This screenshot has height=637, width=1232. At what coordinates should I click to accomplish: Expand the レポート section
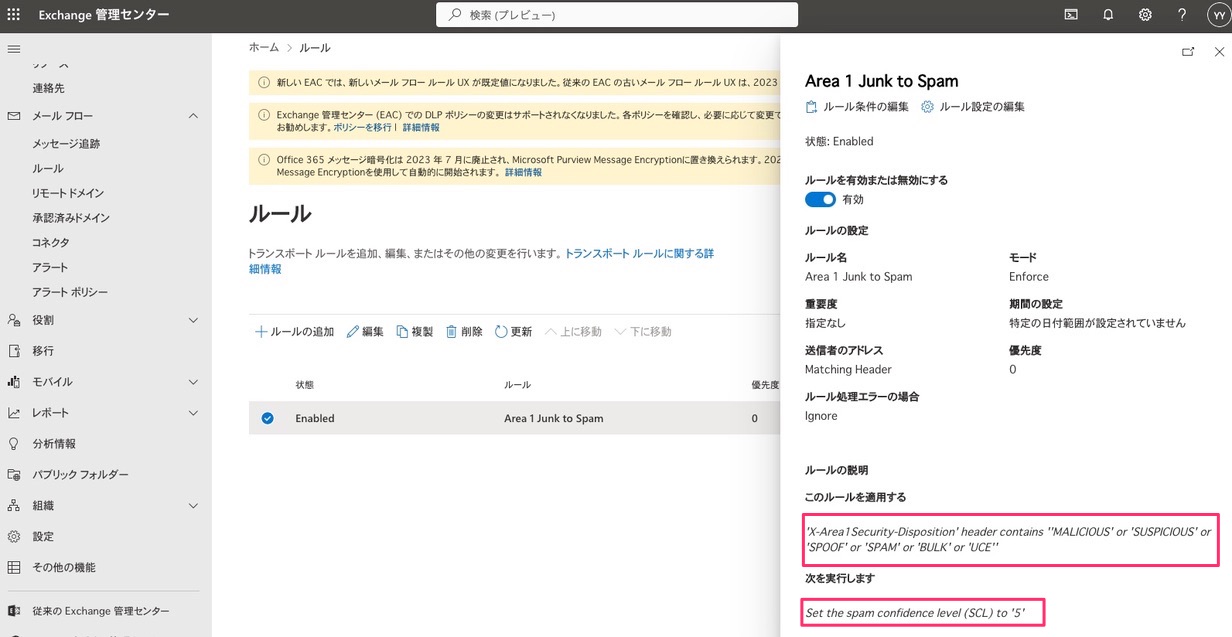click(193, 411)
